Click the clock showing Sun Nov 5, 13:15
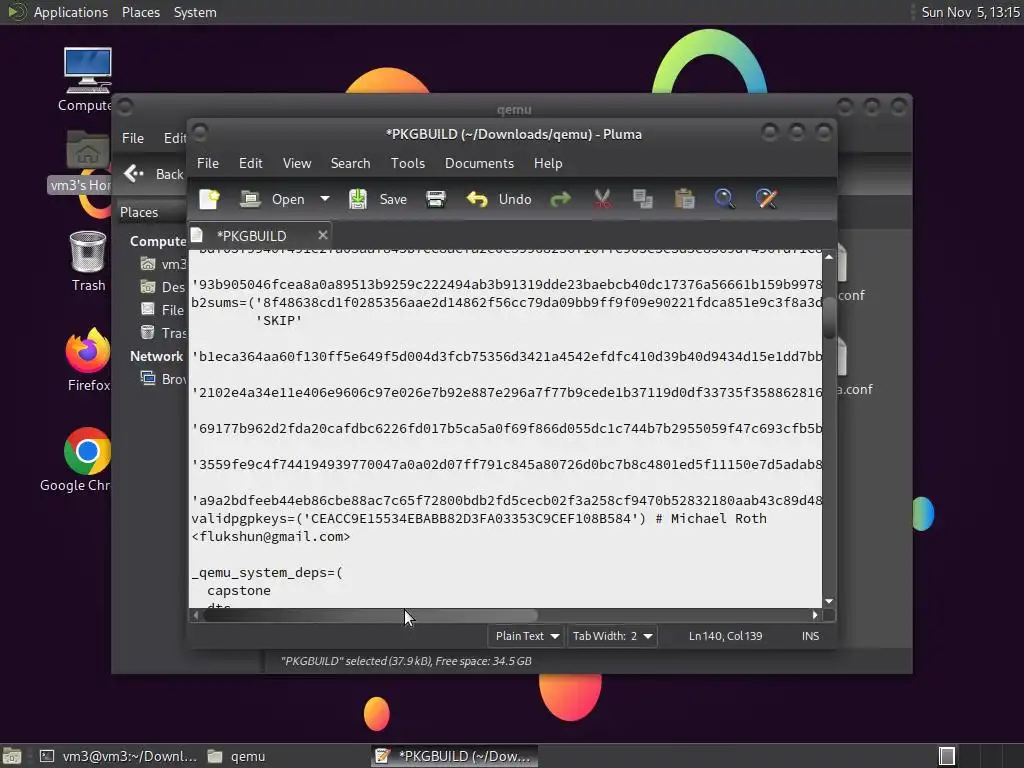This screenshot has height=768, width=1024. tap(970, 12)
